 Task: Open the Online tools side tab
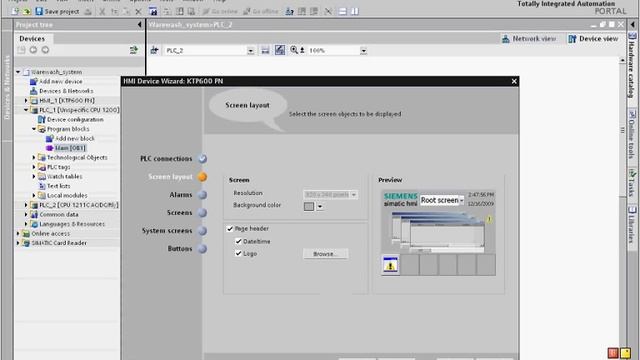tap(632, 134)
